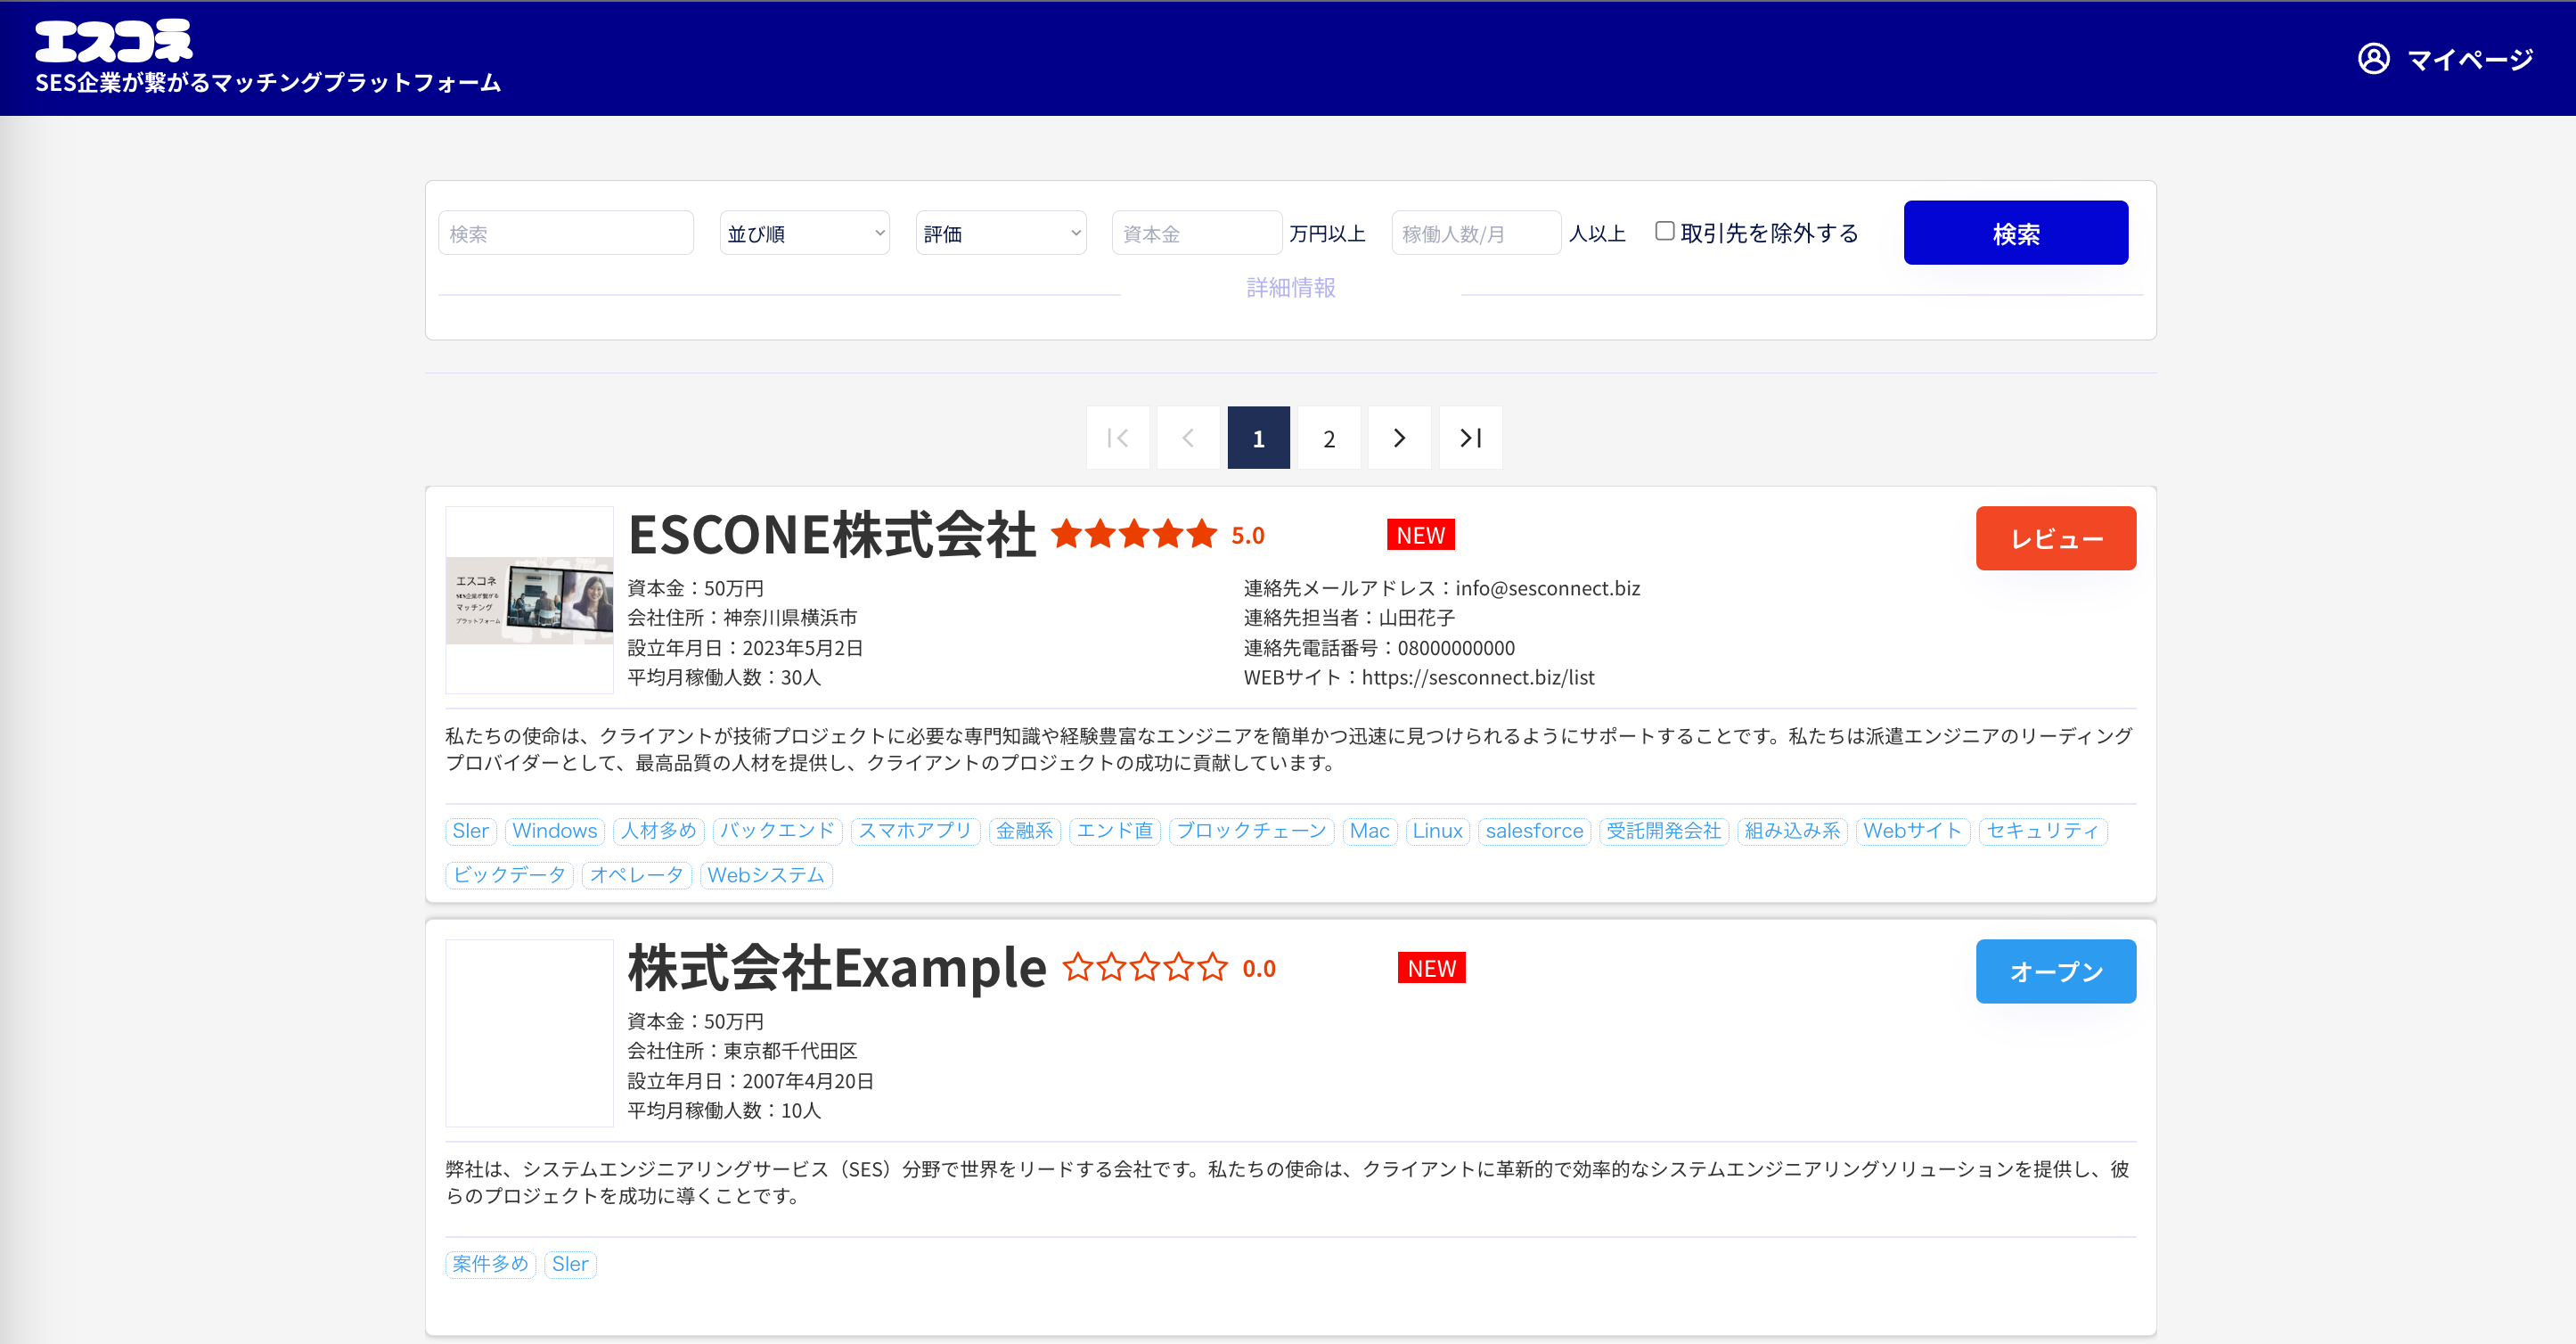Open the 並び順 sort dropdown
Viewport: 2576px width, 1344px height.
[804, 233]
